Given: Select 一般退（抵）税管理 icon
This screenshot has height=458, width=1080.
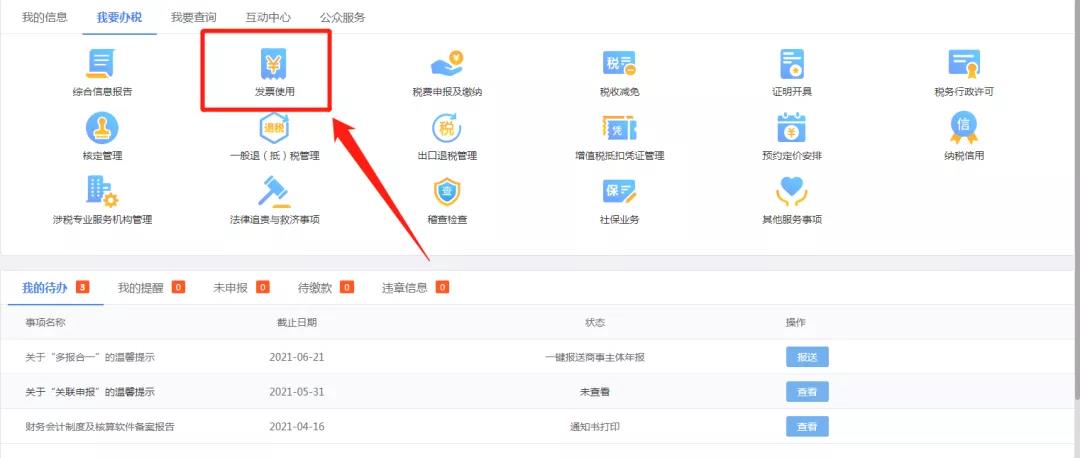Looking at the screenshot, I should [274, 129].
